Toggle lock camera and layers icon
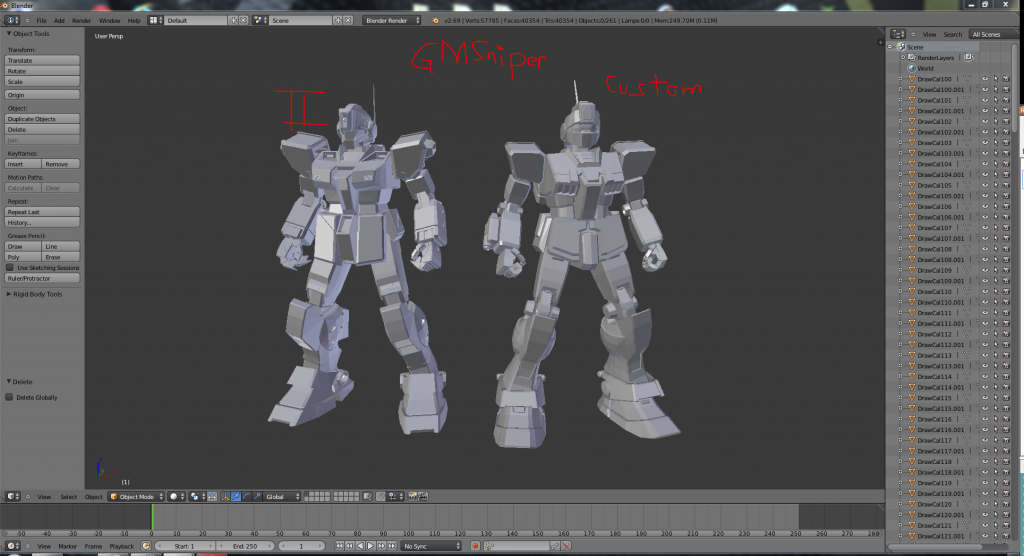The height and width of the screenshot is (556, 1024). pyautogui.click(x=368, y=497)
